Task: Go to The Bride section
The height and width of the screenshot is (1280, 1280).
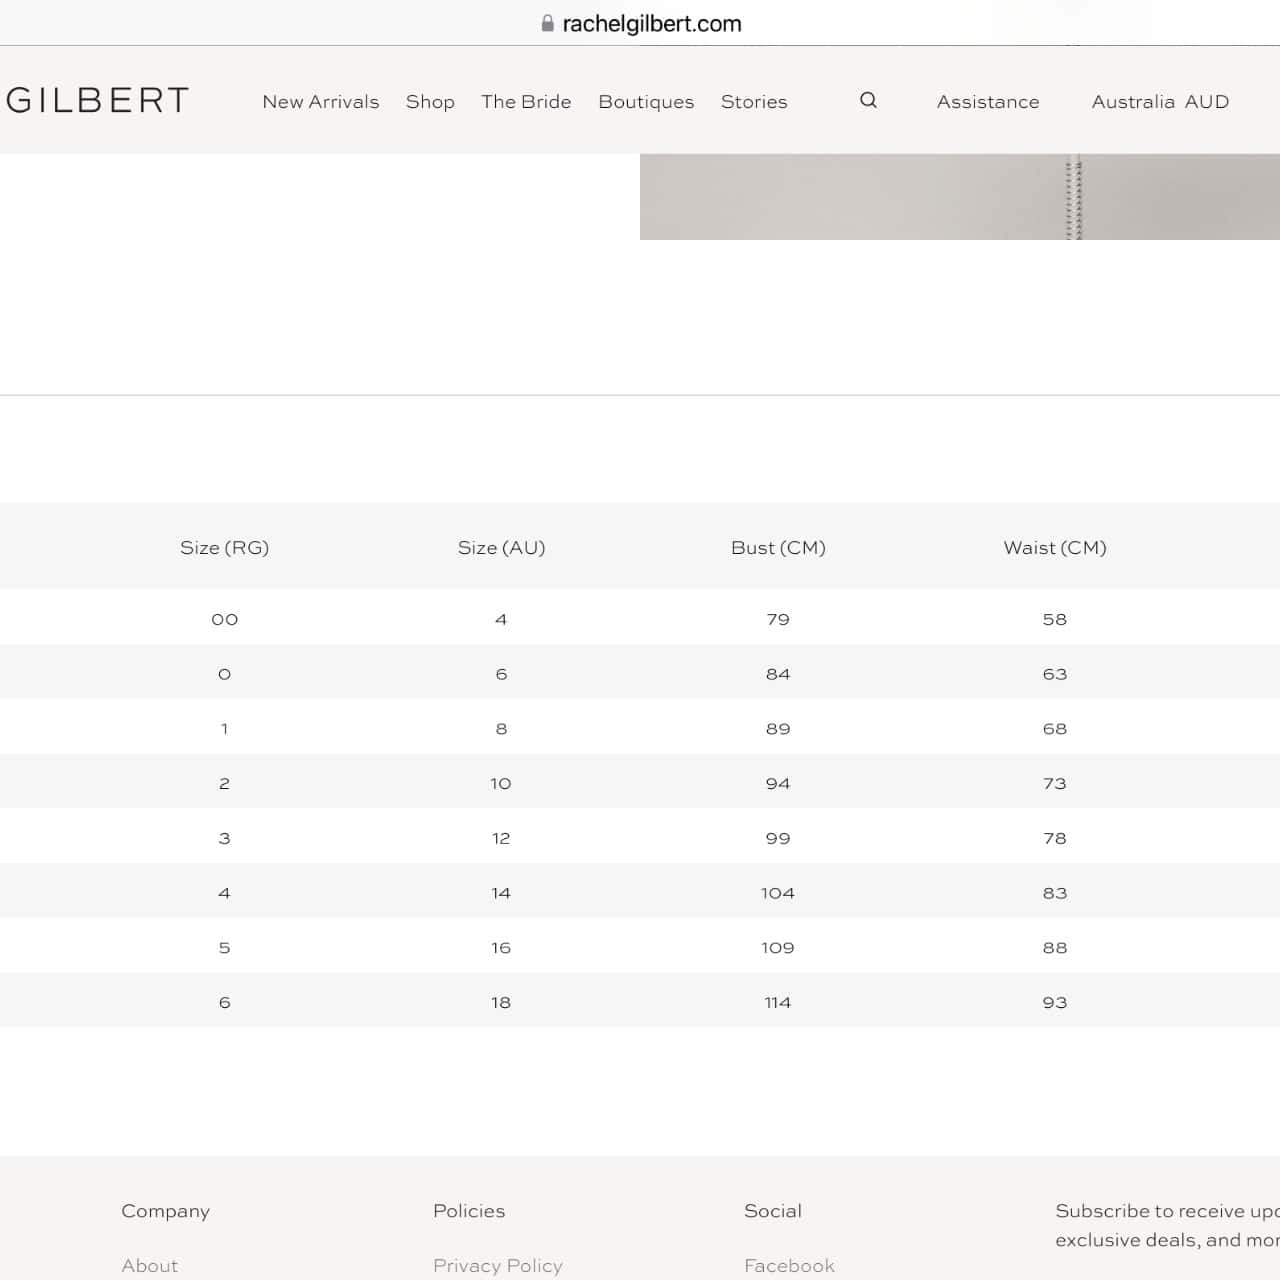Action: tap(526, 101)
